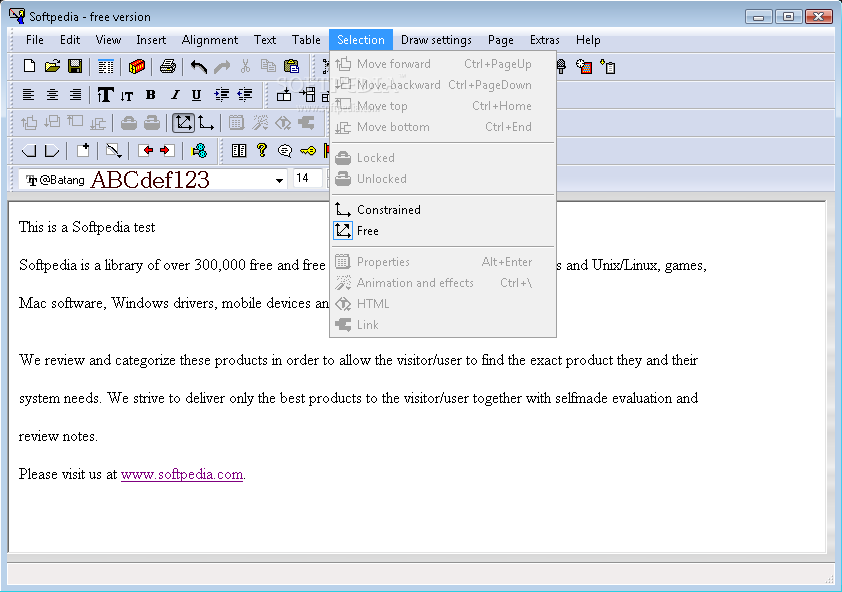Click the Link toolbar icon
The height and width of the screenshot is (592, 842).
point(306,123)
